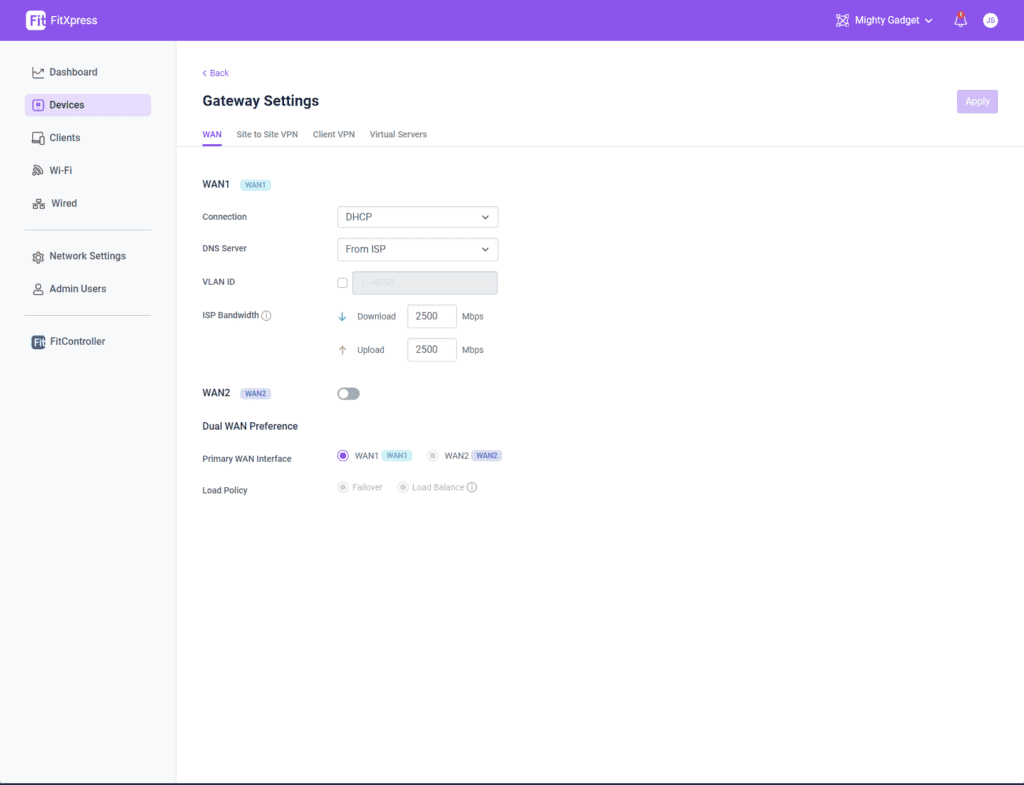Click the FitXpress logo icon
1024x785 pixels.
tap(36, 20)
